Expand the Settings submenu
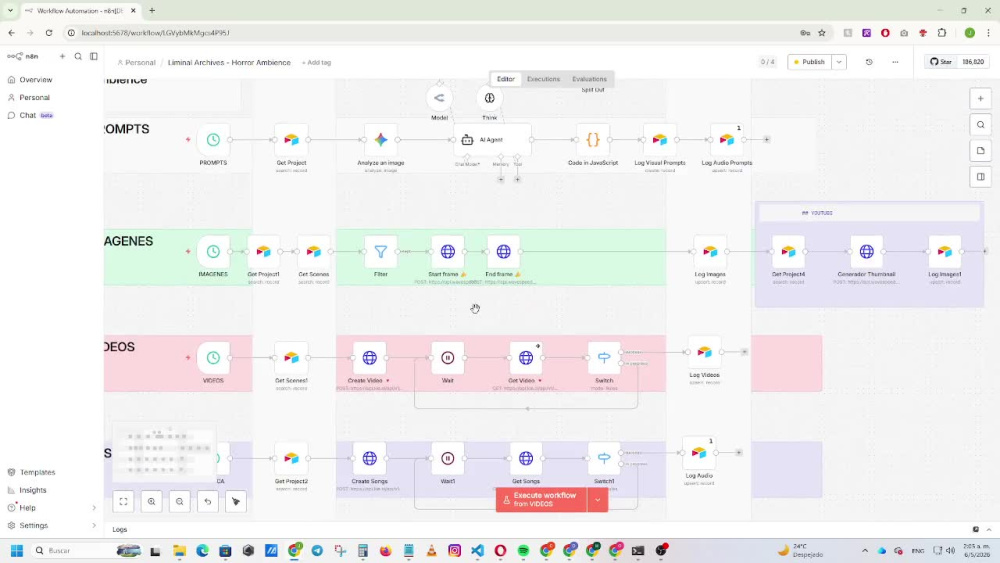The image size is (1000, 563). click(x=94, y=526)
